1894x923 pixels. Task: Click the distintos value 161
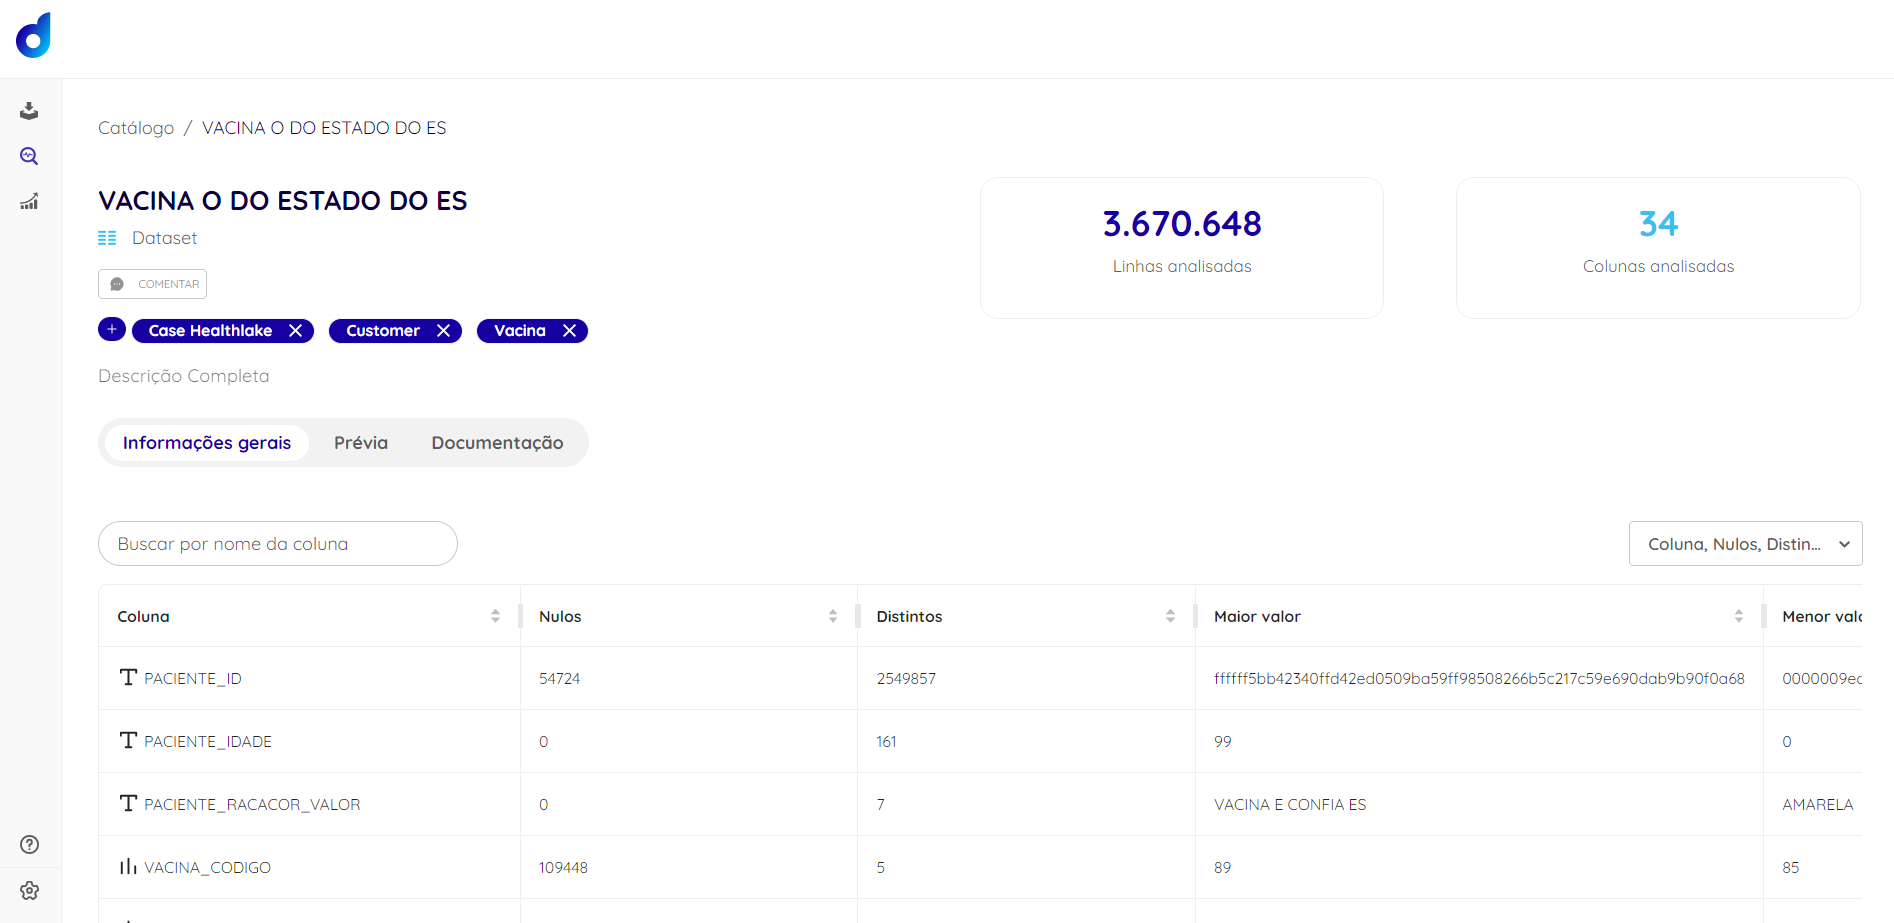886,741
